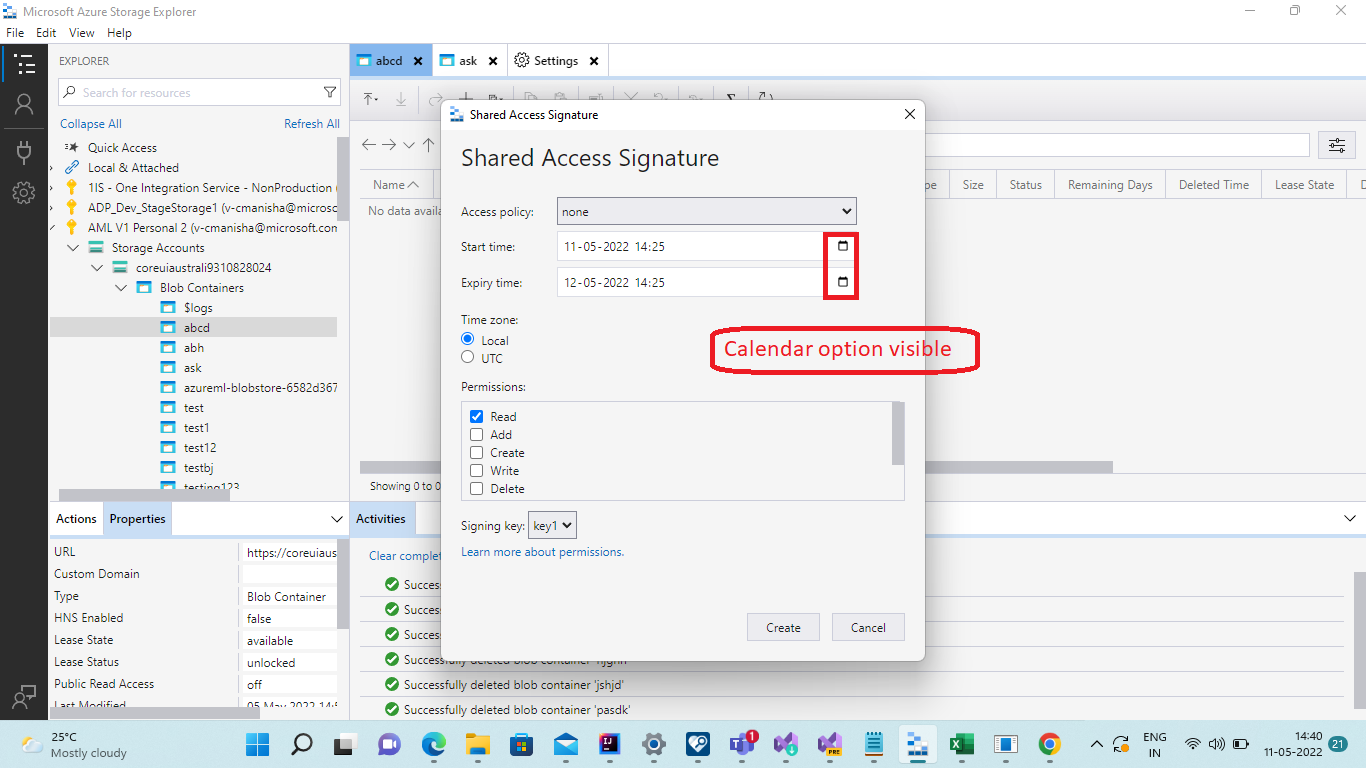1366x768 pixels.
Task: Open the Explorer panel icon in sidebar
Action: tap(25, 63)
